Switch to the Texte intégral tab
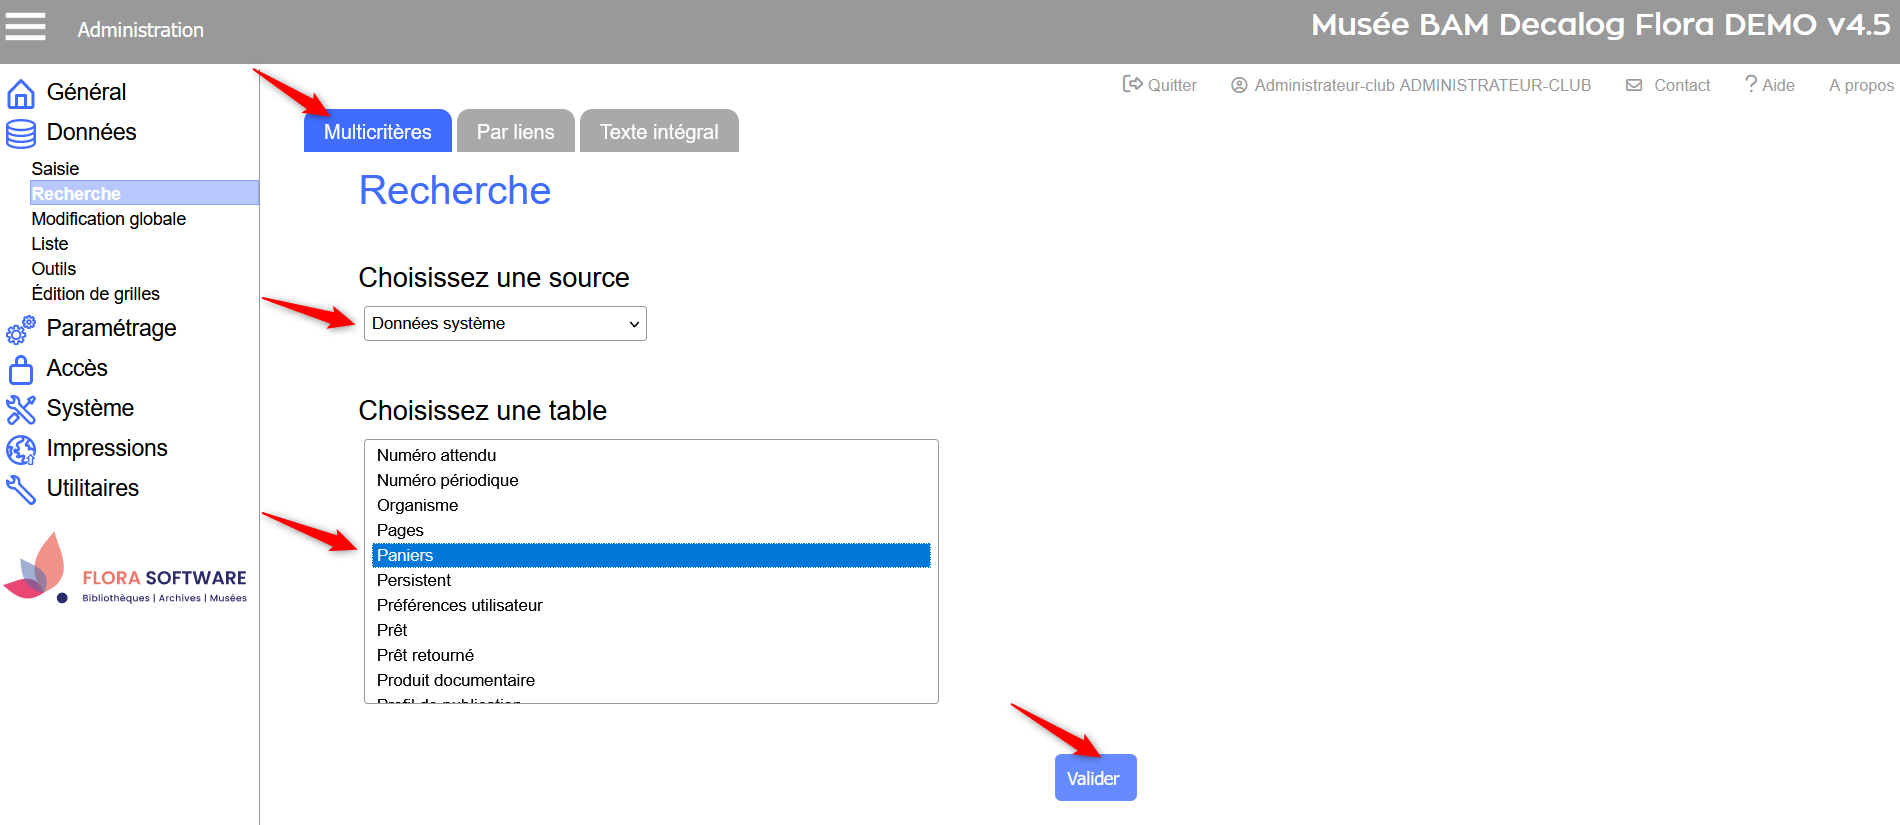This screenshot has height=825, width=1900. (659, 132)
